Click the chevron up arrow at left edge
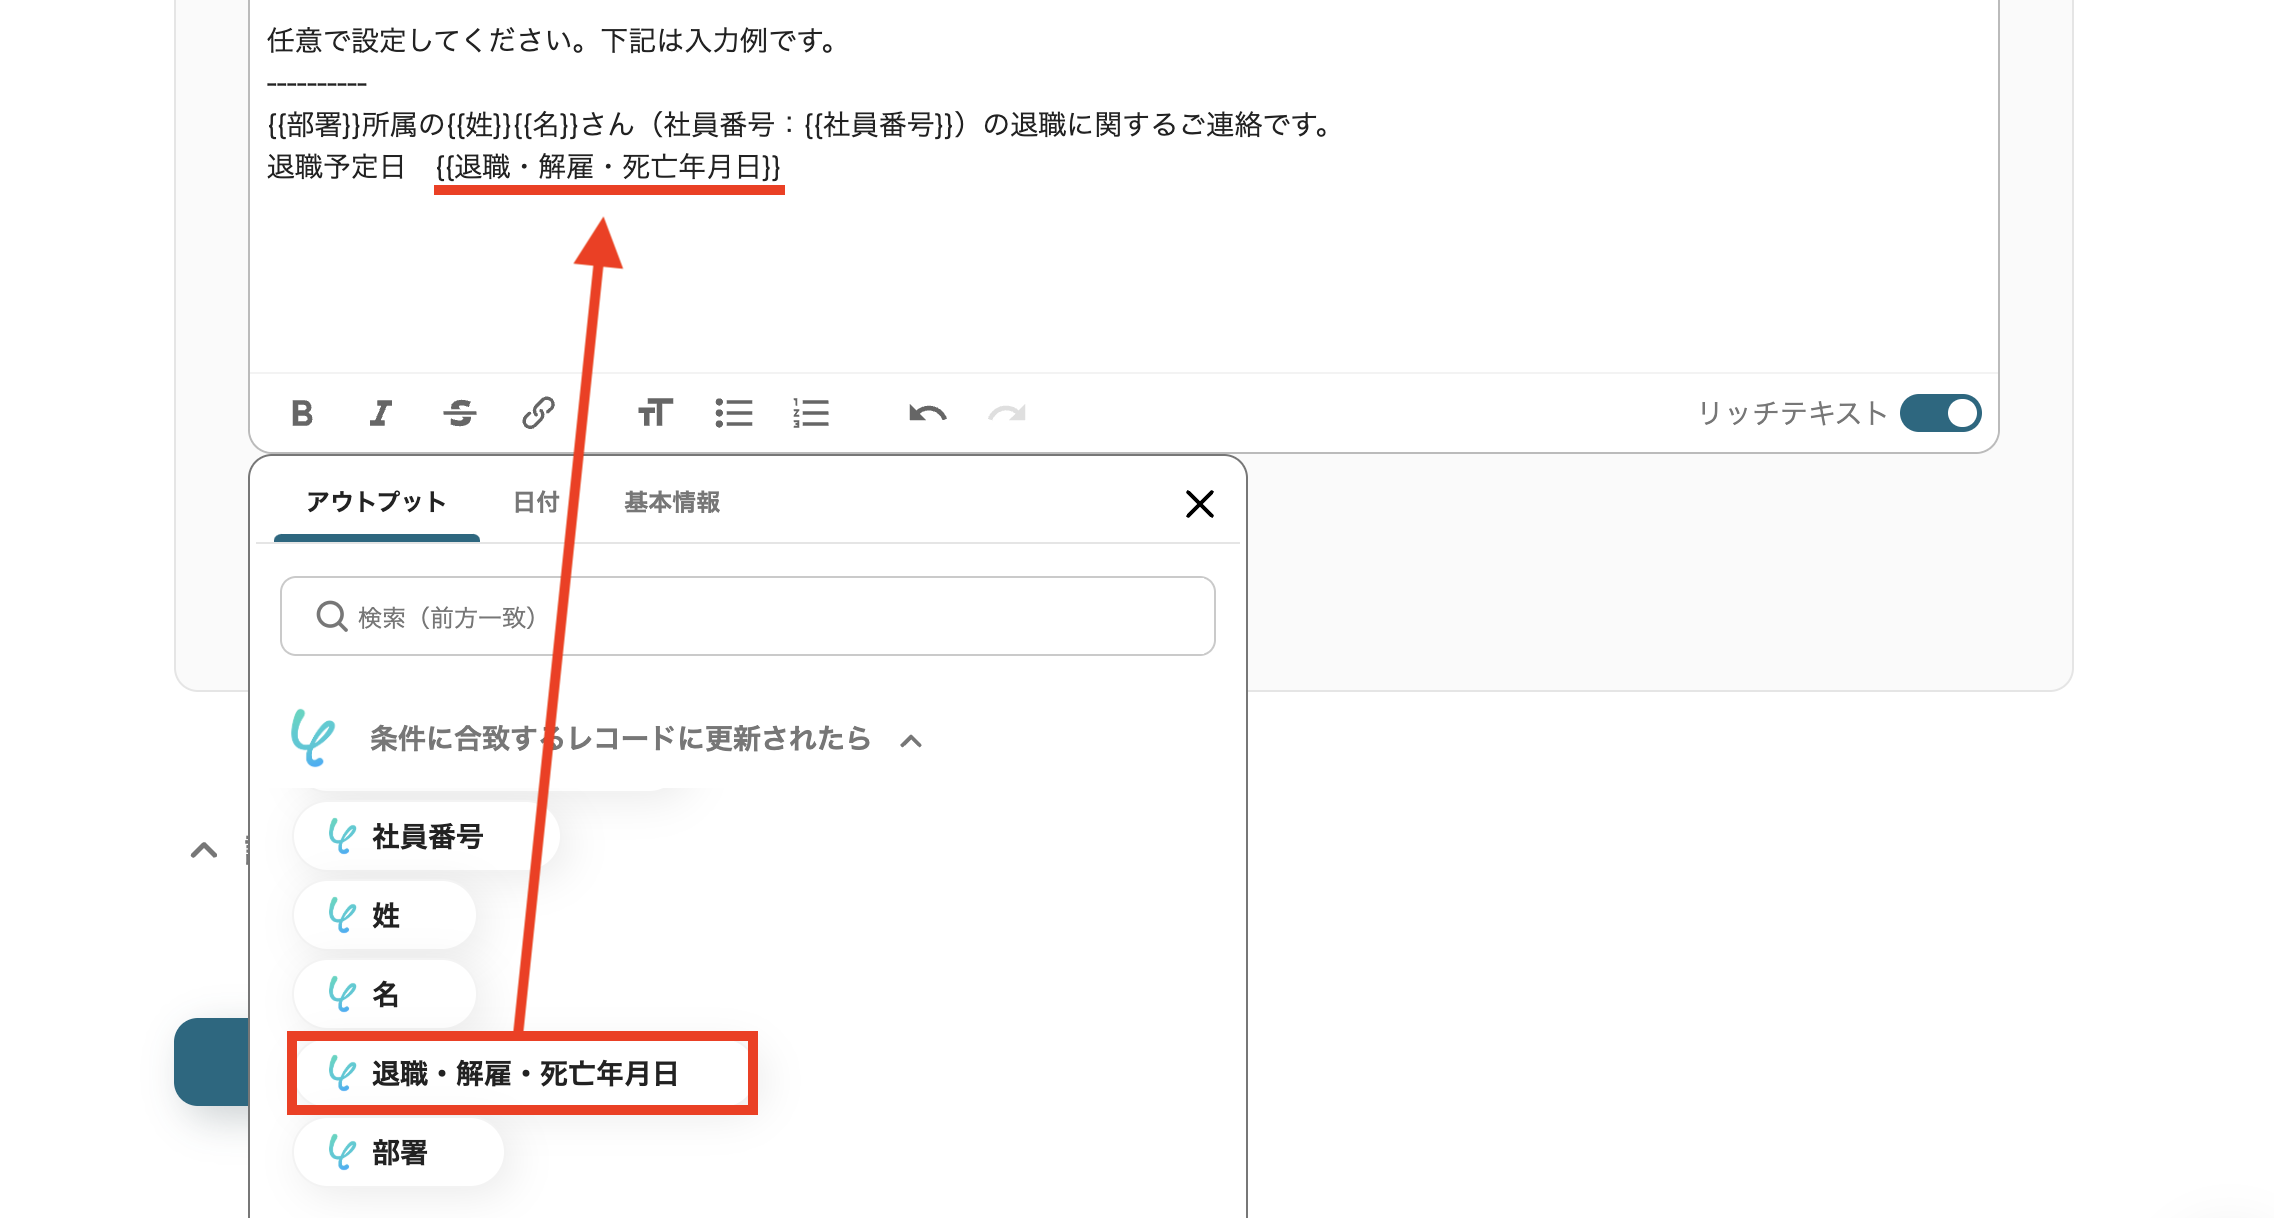The image size is (2274, 1218). coord(204,850)
